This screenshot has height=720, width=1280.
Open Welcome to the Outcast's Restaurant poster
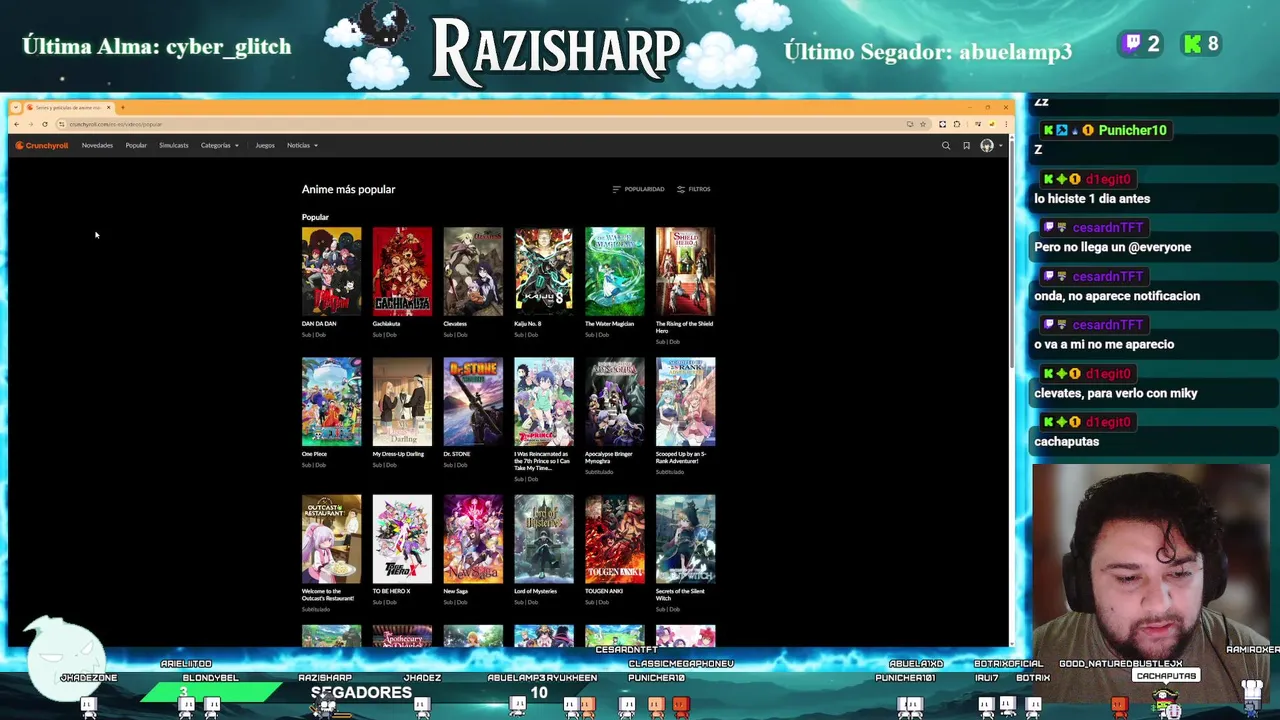pyautogui.click(x=331, y=539)
